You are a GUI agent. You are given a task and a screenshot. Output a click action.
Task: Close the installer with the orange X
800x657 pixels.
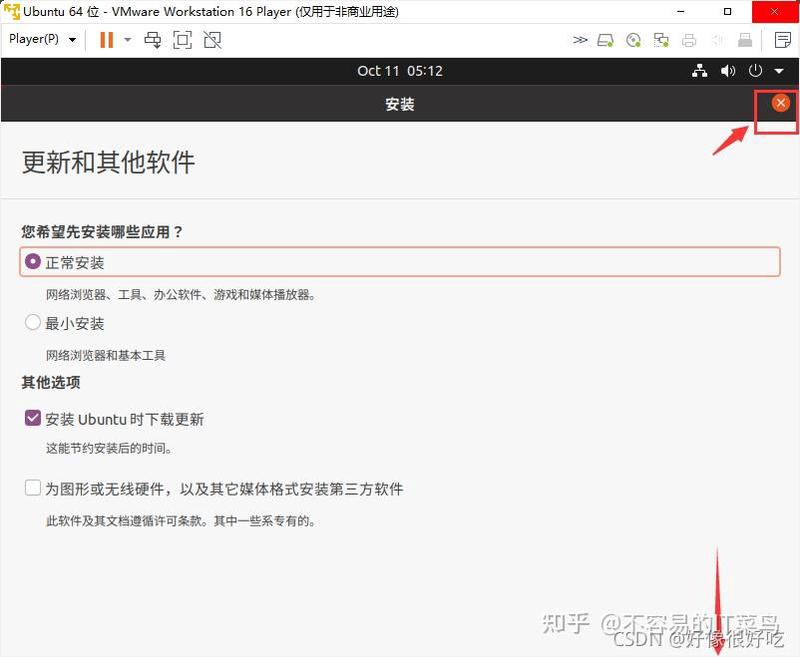(780, 103)
